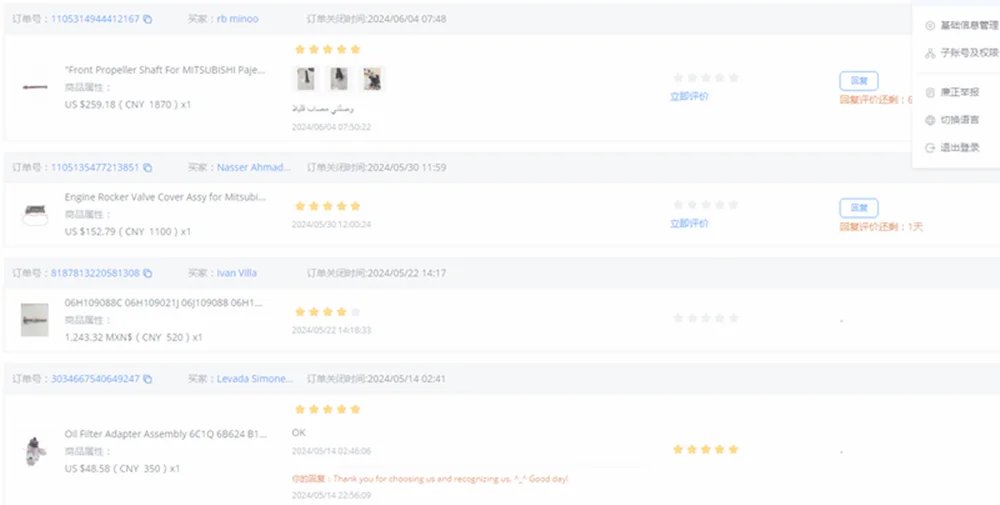Screen dimensions: 1000x505
Task: Copy order number 1105314944412167 using copy icon
Action: pos(148,19)
